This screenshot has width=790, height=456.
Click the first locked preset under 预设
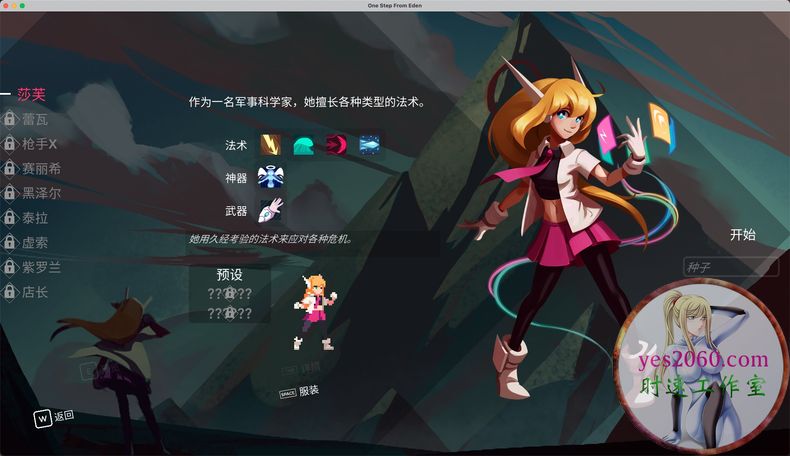coord(229,294)
